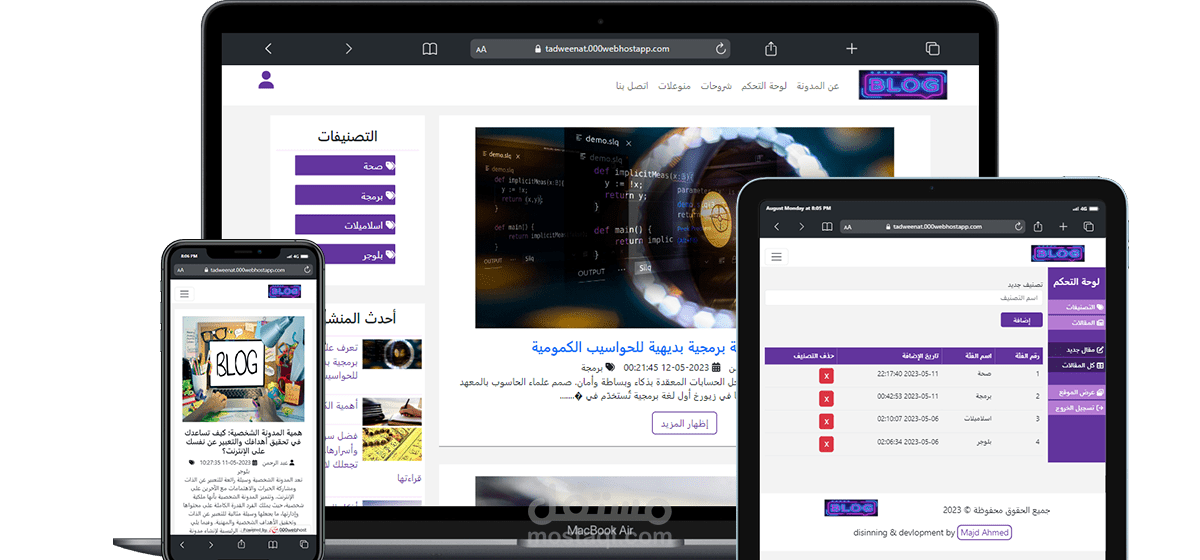Open شروحات nav link on MacBook
Image resolution: width=1200 pixels, height=560 pixels.
(716, 86)
